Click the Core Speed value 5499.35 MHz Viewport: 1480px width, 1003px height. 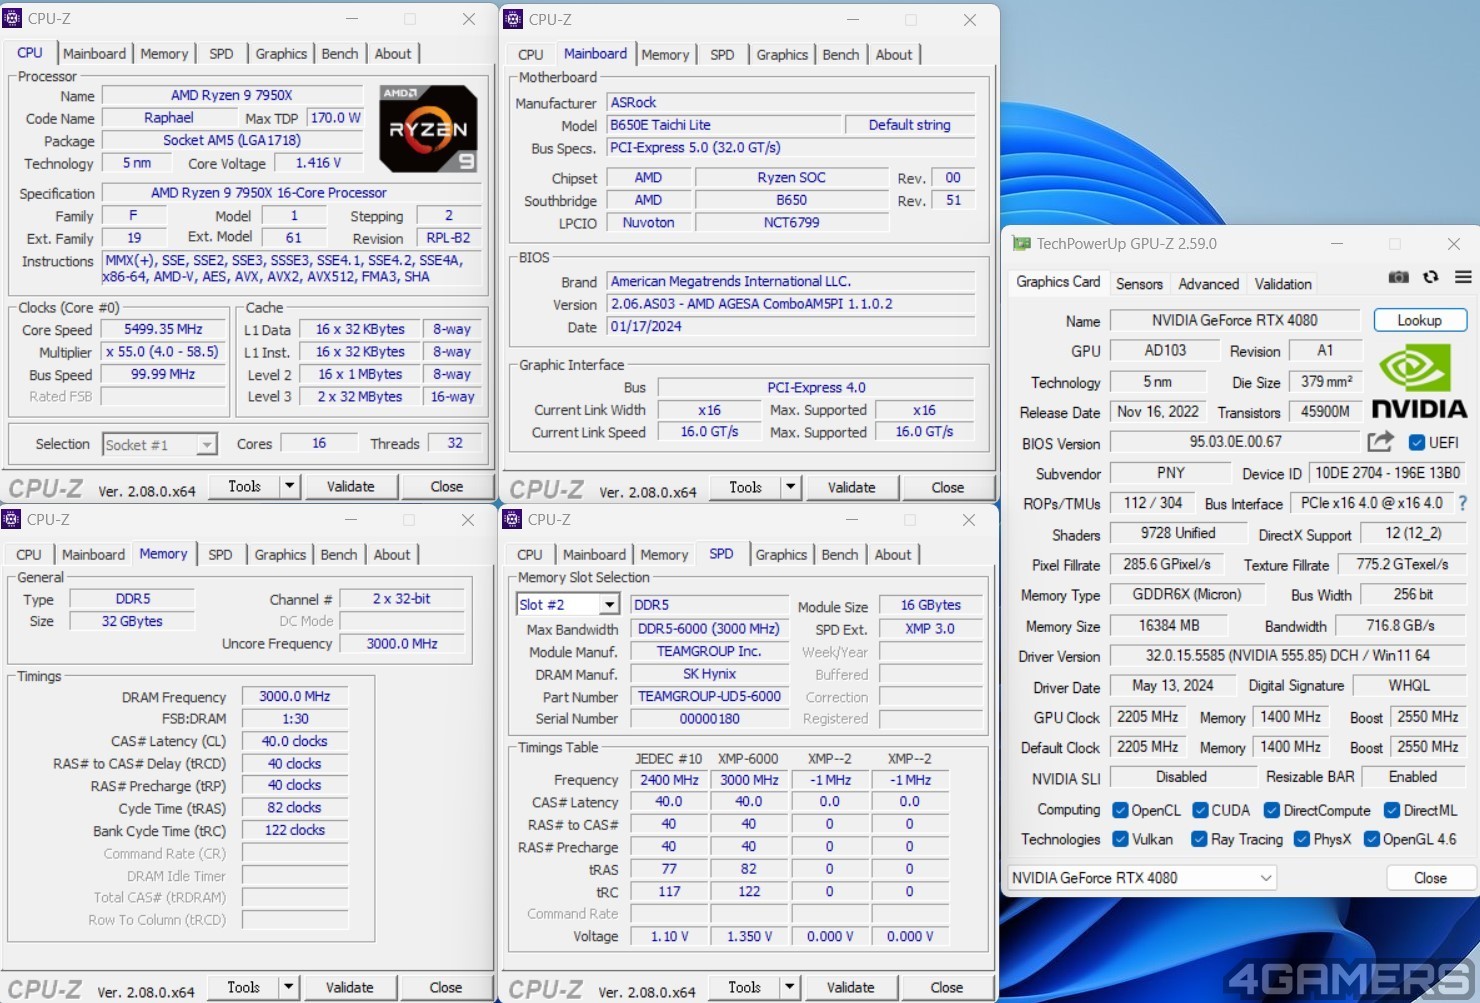(x=163, y=329)
